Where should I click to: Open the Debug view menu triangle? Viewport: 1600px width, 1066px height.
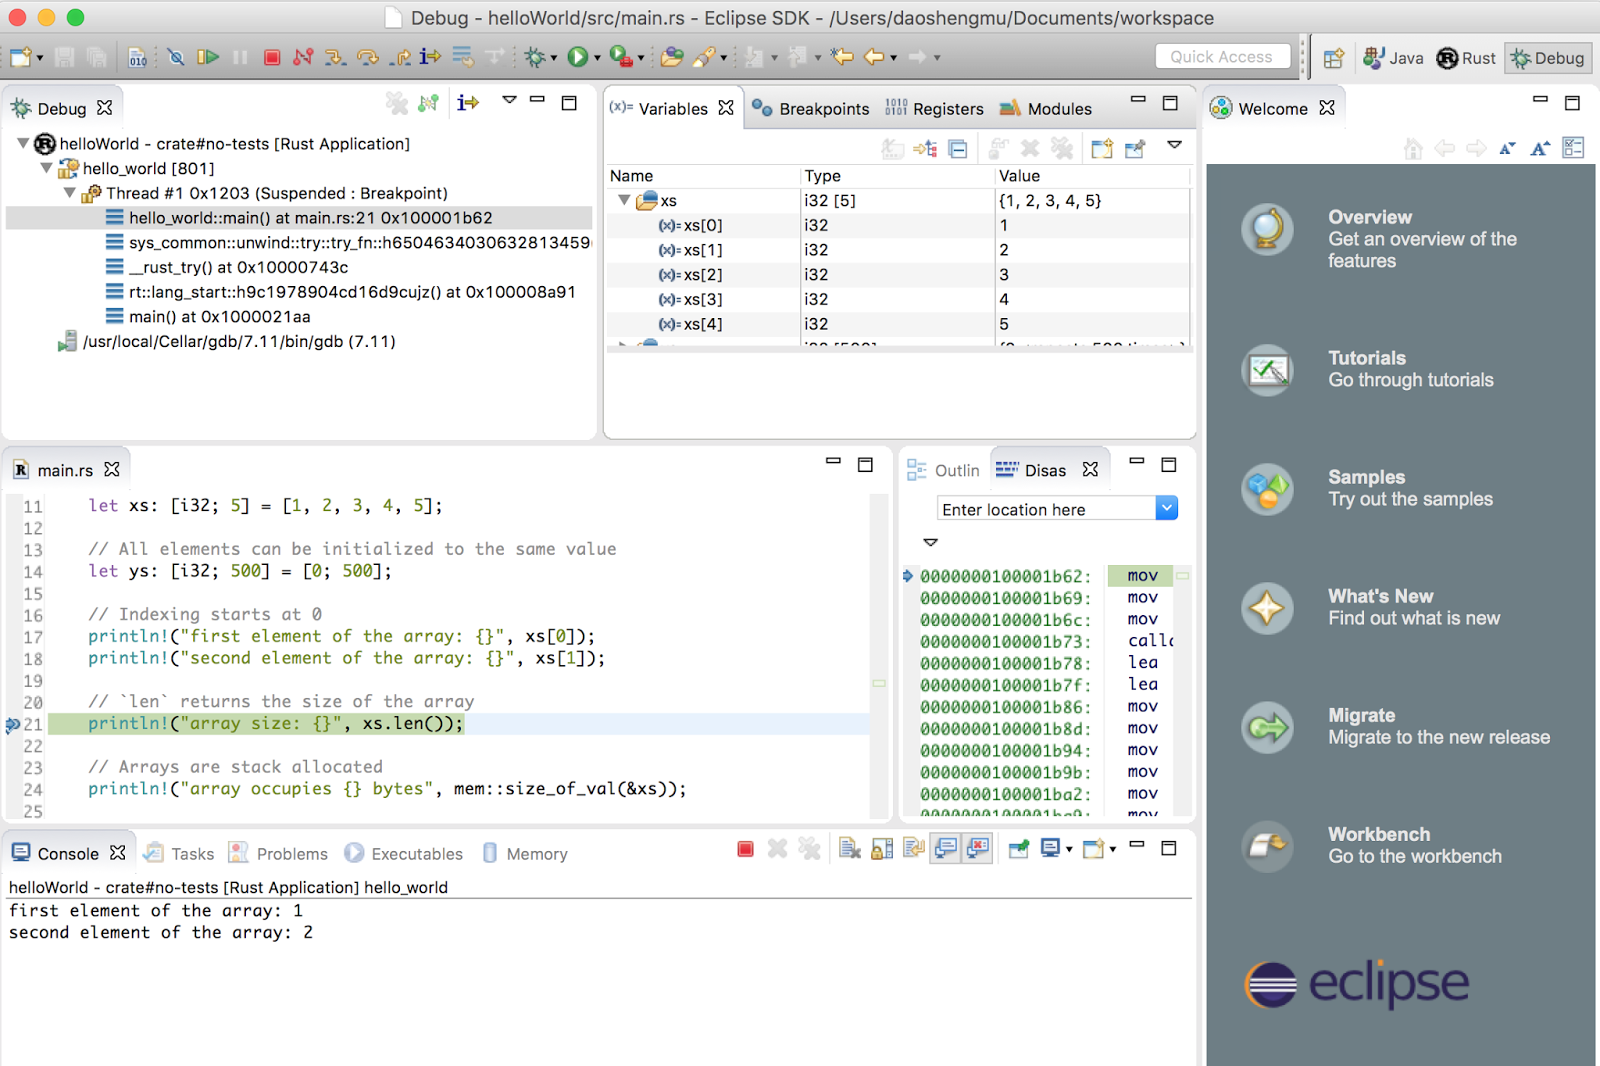pyautogui.click(x=509, y=100)
